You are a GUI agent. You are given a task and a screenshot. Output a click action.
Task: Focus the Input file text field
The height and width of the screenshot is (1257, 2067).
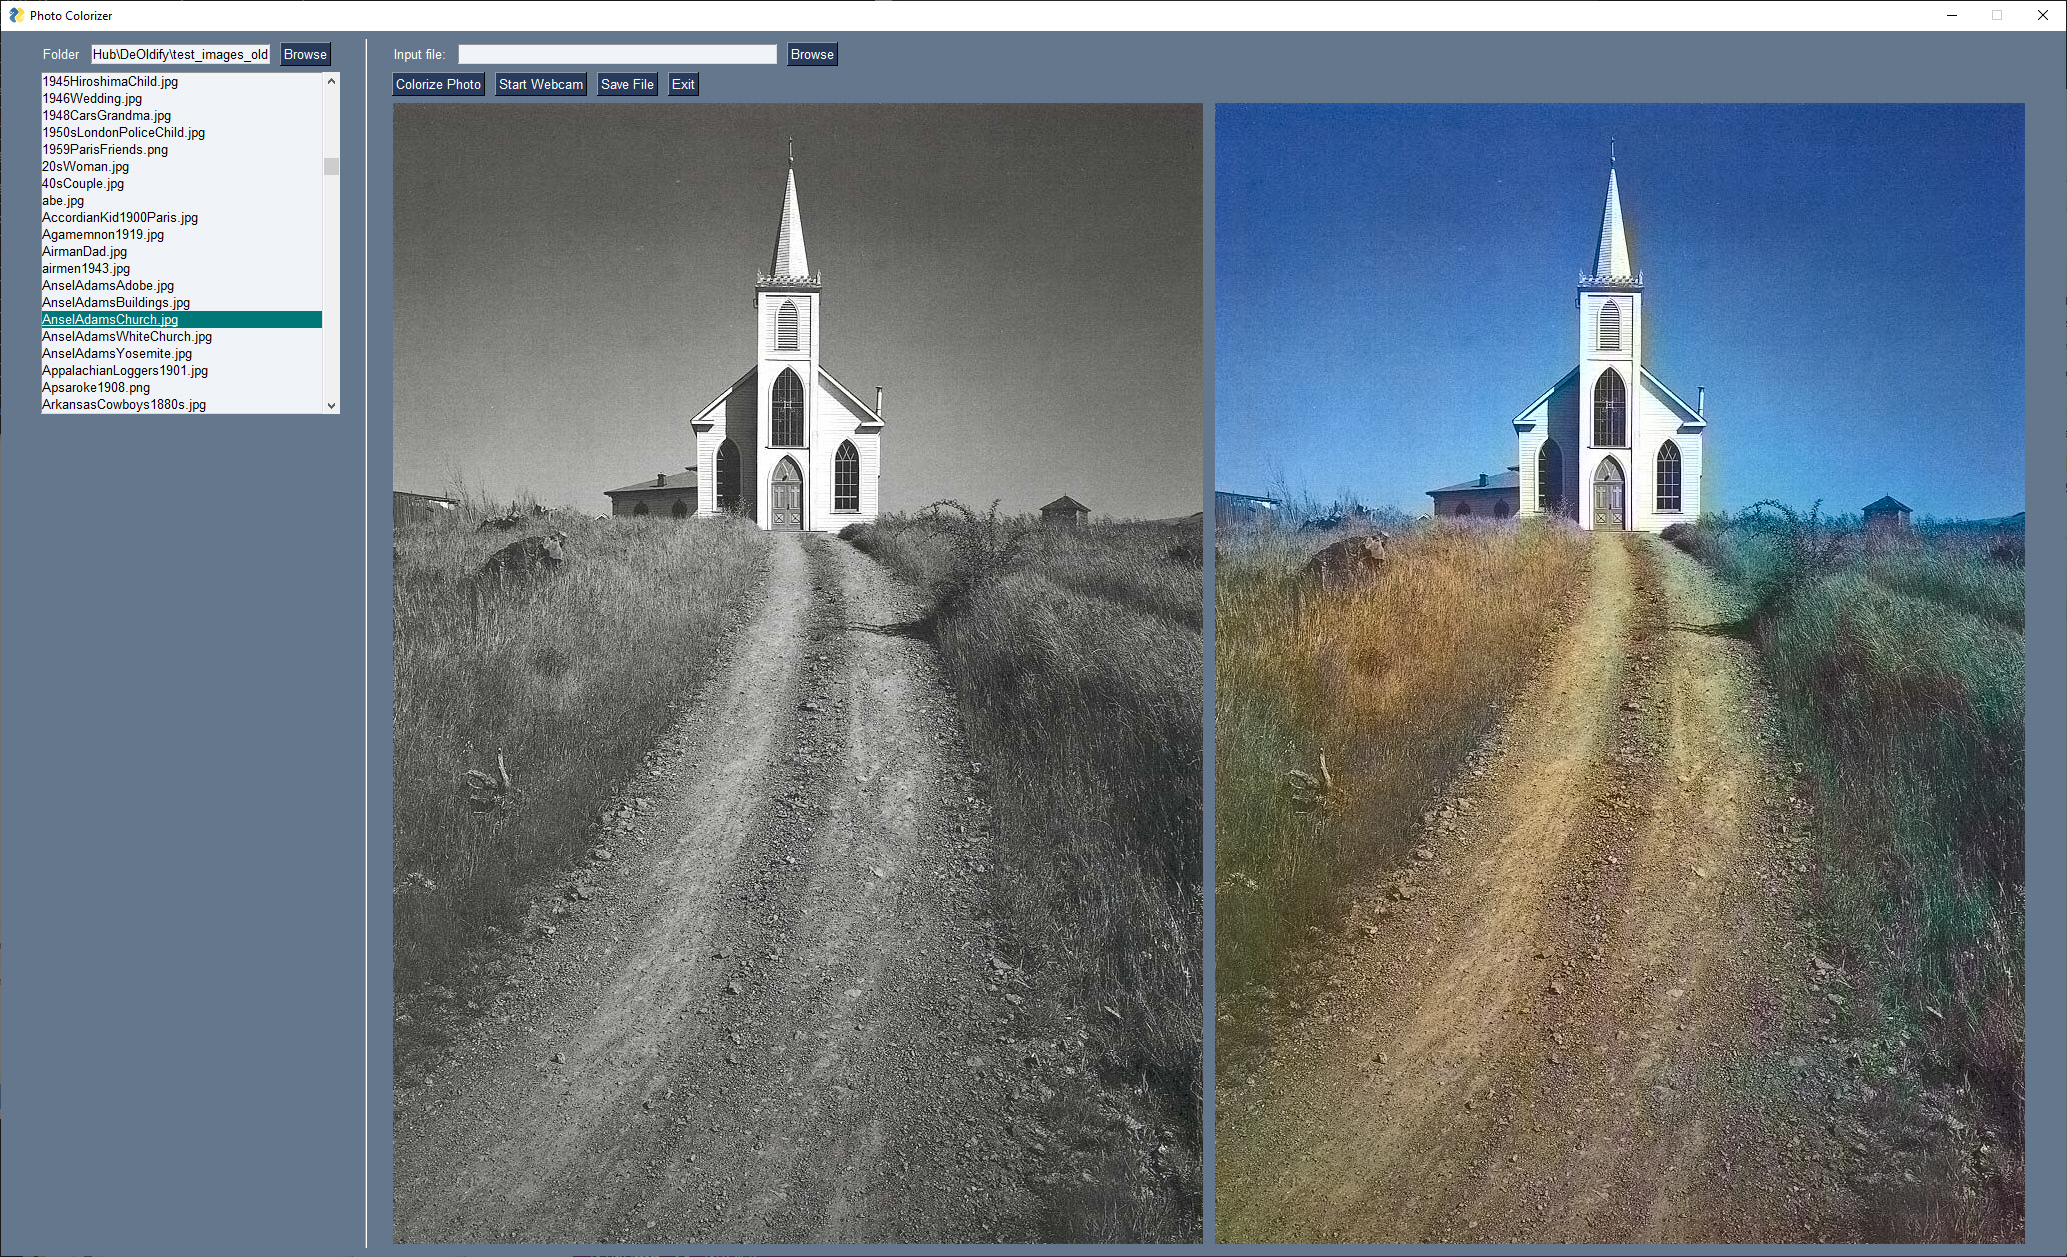coord(617,55)
